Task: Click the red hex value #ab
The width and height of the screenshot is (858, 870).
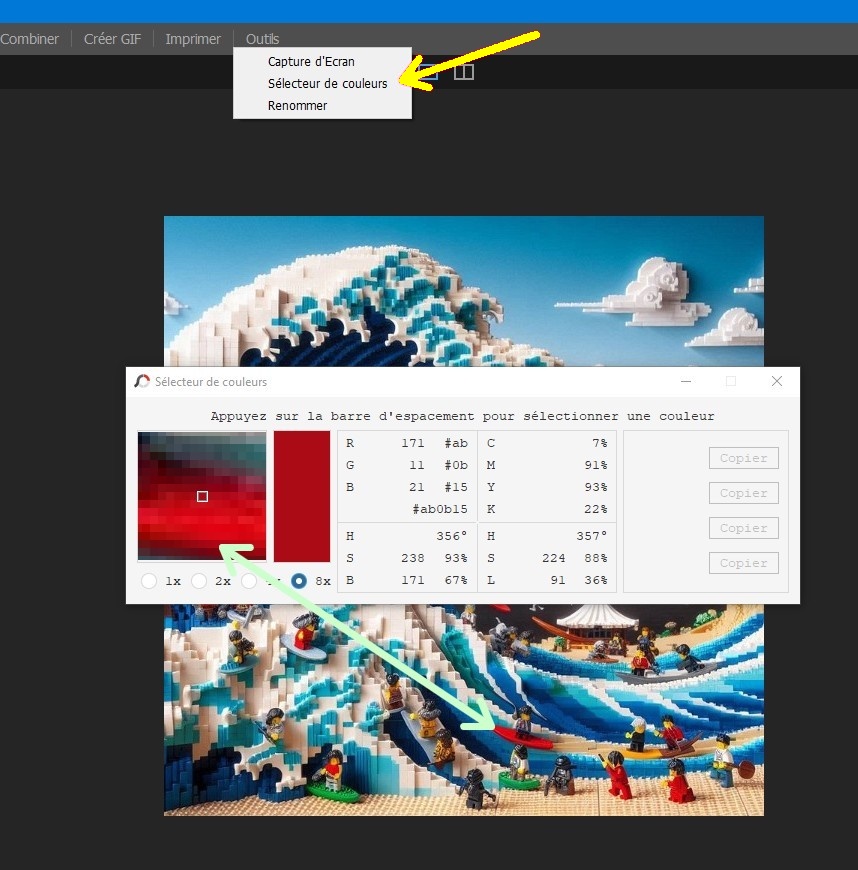Action: tap(456, 443)
